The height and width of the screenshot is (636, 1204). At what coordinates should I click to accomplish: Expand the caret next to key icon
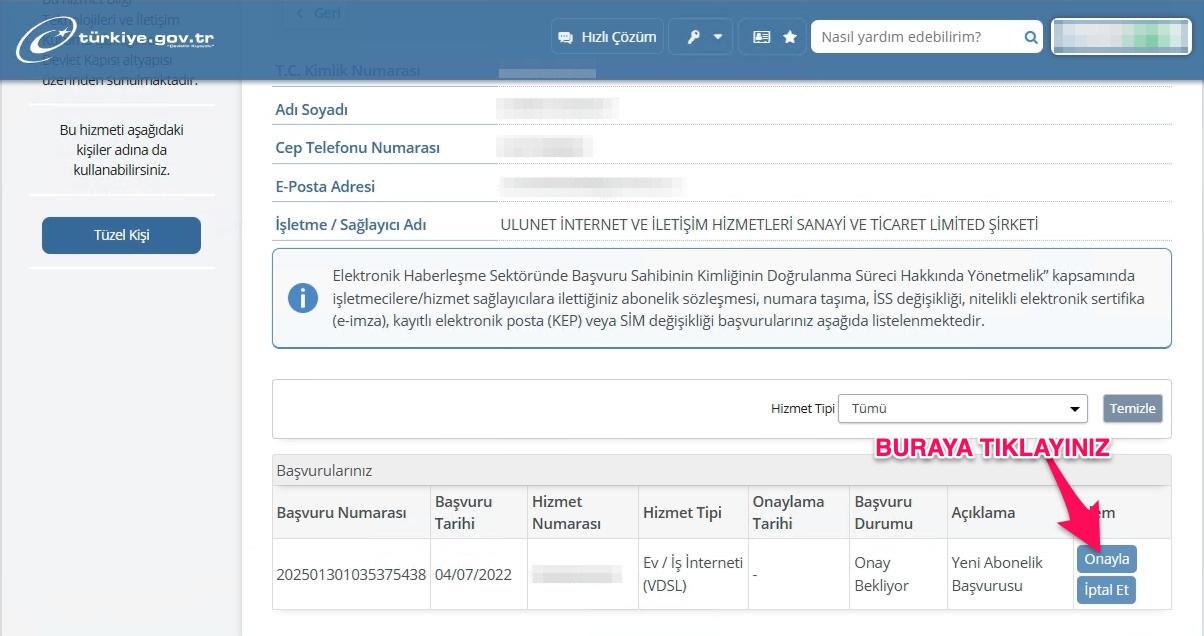718,37
